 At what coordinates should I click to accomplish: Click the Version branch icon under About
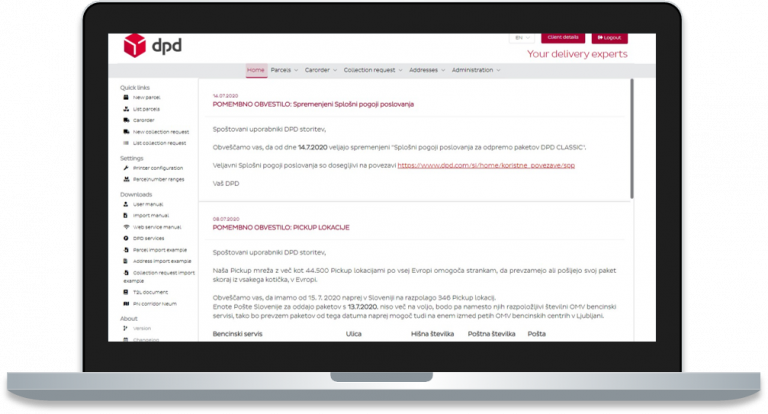pyautogui.click(x=126, y=328)
